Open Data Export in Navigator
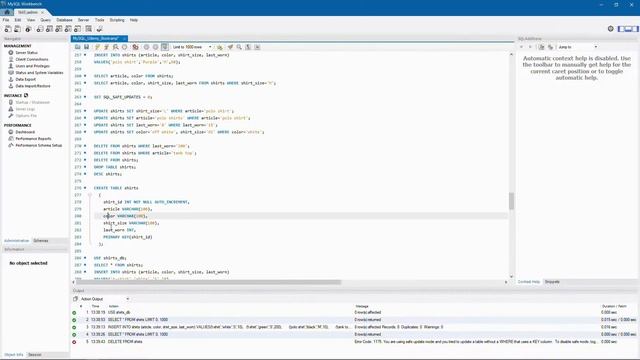 pyautogui.click(x=26, y=79)
